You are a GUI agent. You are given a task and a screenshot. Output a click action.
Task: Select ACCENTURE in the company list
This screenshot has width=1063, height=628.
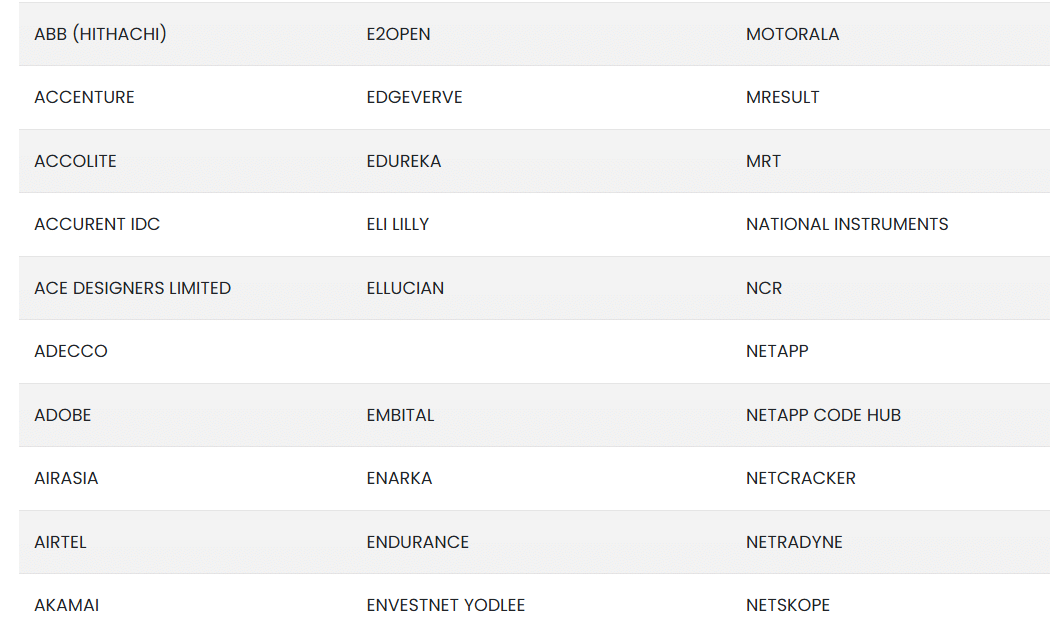[84, 97]
